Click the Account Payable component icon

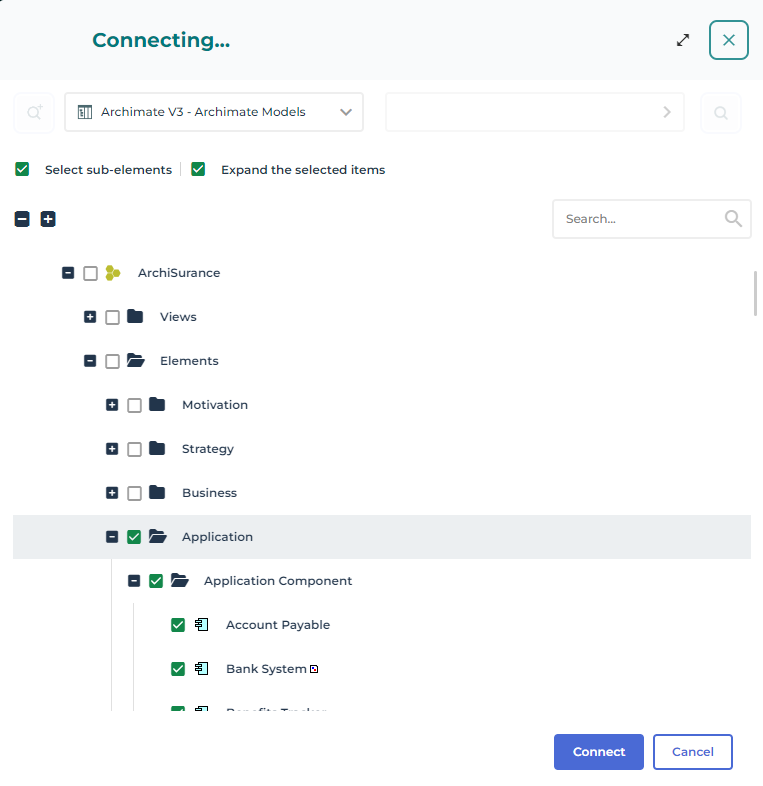coord(201,625)
